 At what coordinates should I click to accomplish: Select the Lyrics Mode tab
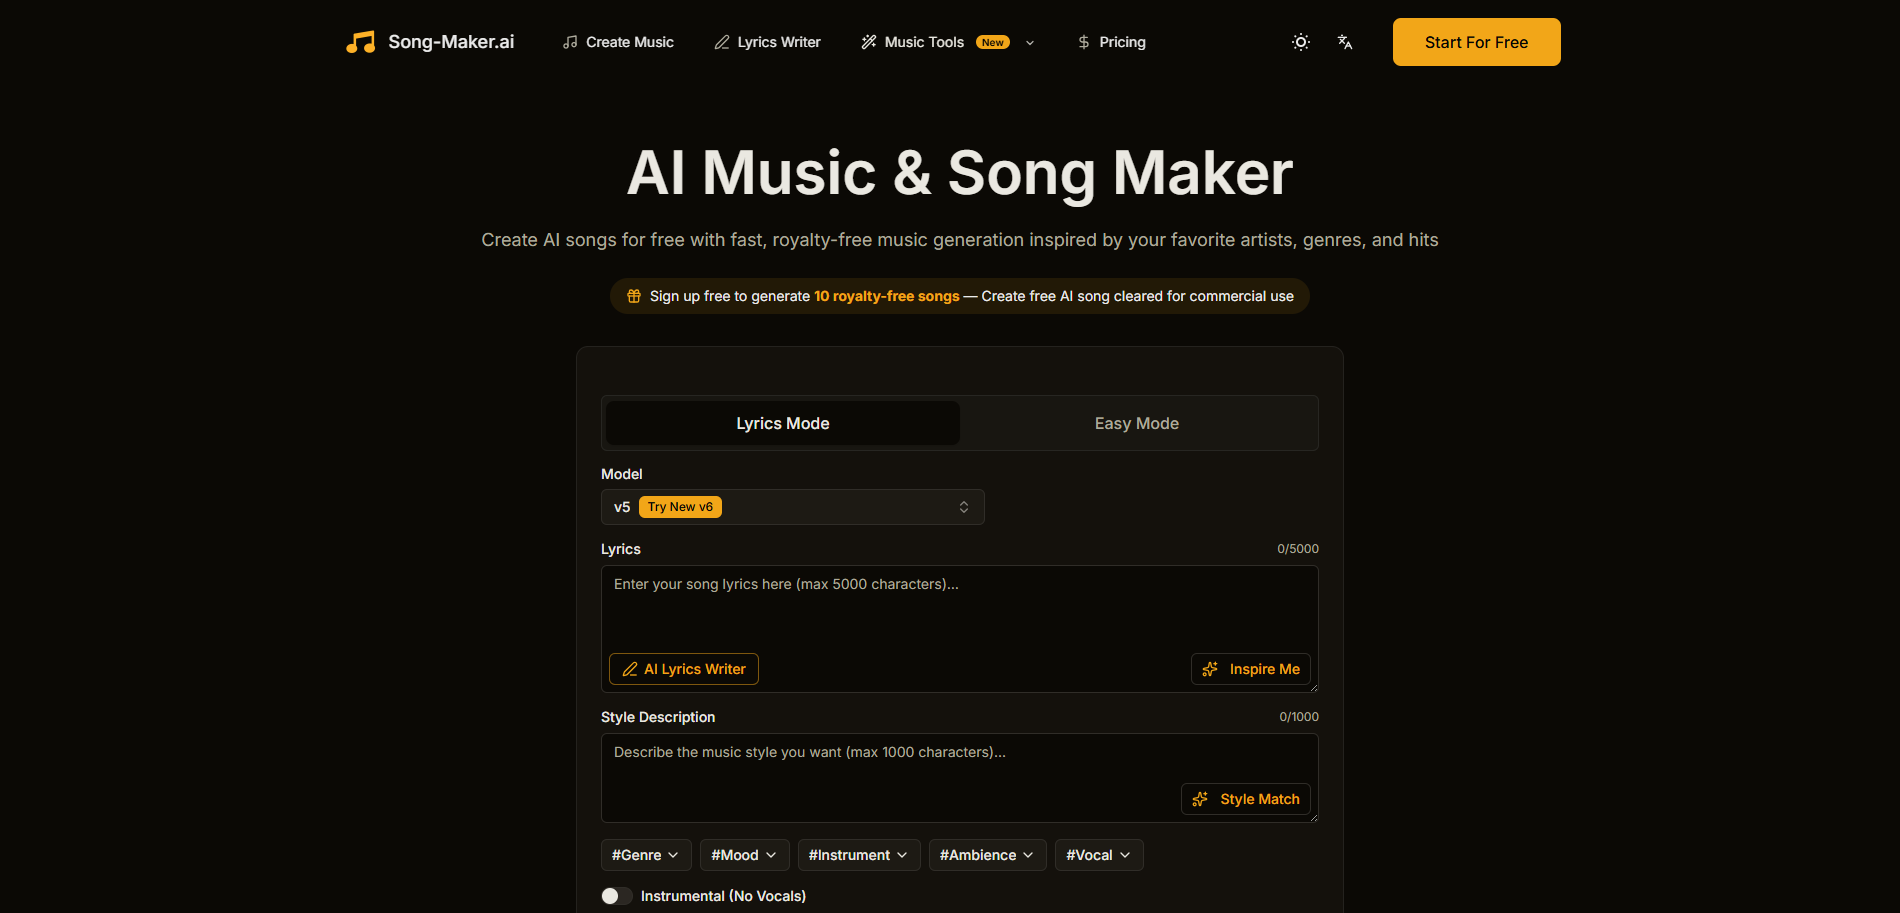coord(781,423)
